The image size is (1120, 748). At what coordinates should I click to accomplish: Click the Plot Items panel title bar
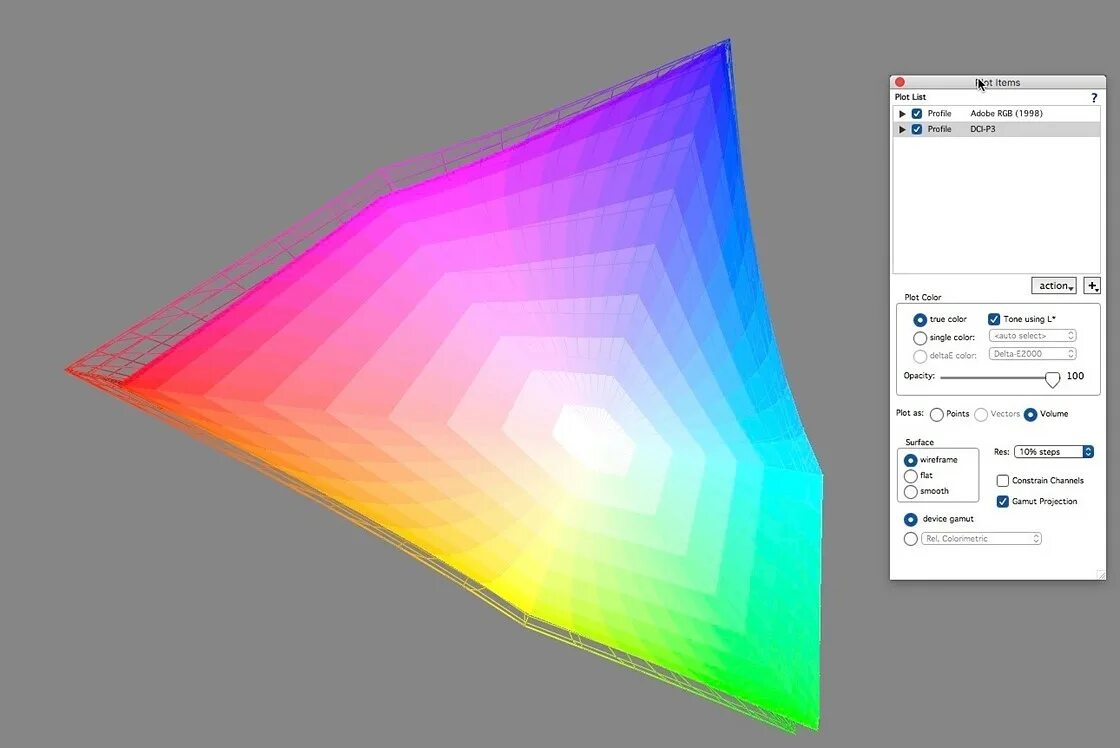click(998, 82)
